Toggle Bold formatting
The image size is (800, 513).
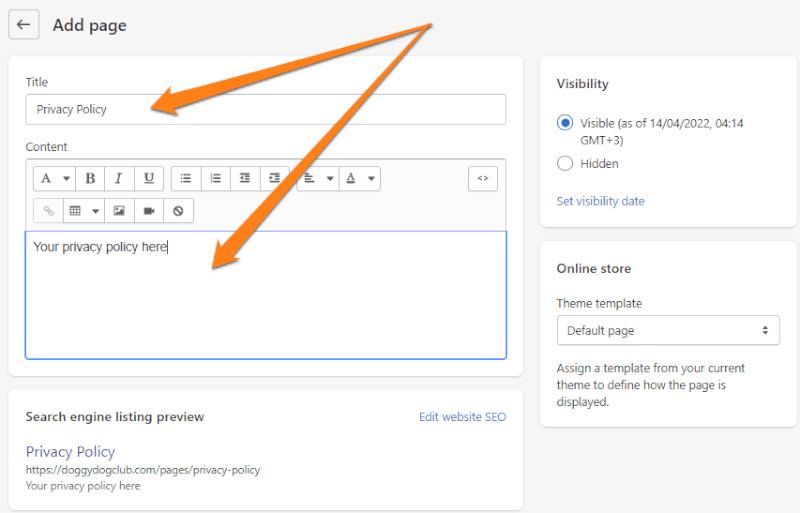pyautogui.click(x=90, y=179)
